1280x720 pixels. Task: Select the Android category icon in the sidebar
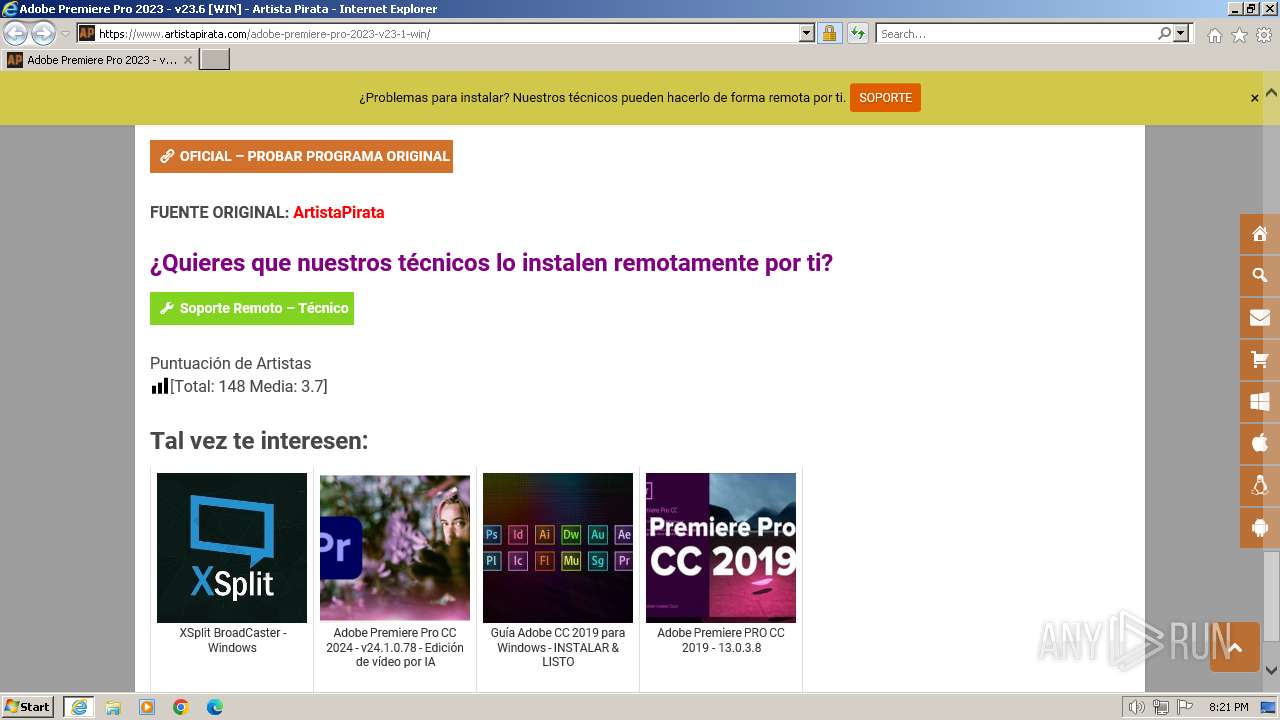(x=1259, y=527)
